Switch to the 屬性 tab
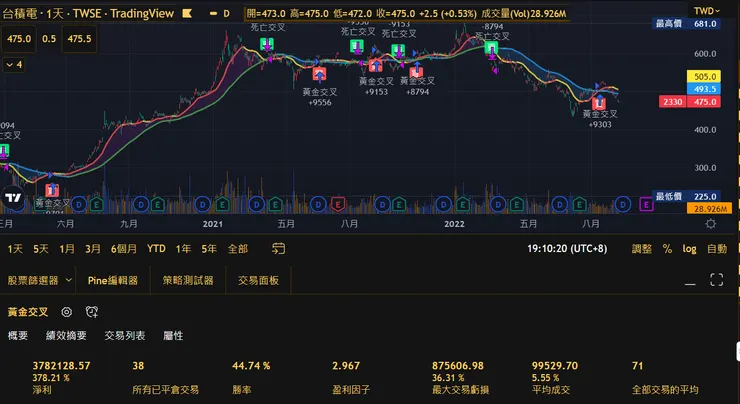This screenshot has height=404, width=740. click(x=173, y=336)
